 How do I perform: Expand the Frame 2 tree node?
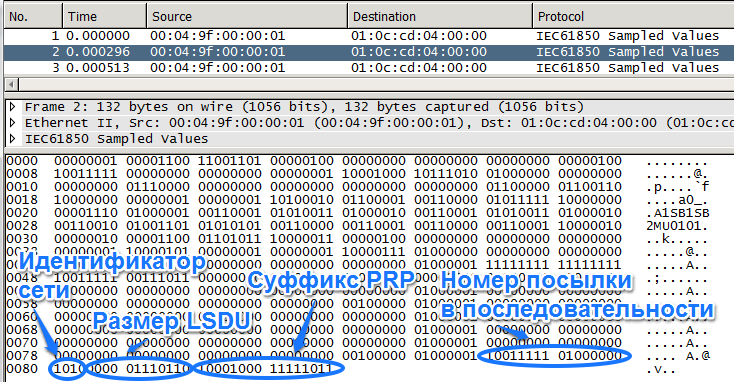click(13, 107)
